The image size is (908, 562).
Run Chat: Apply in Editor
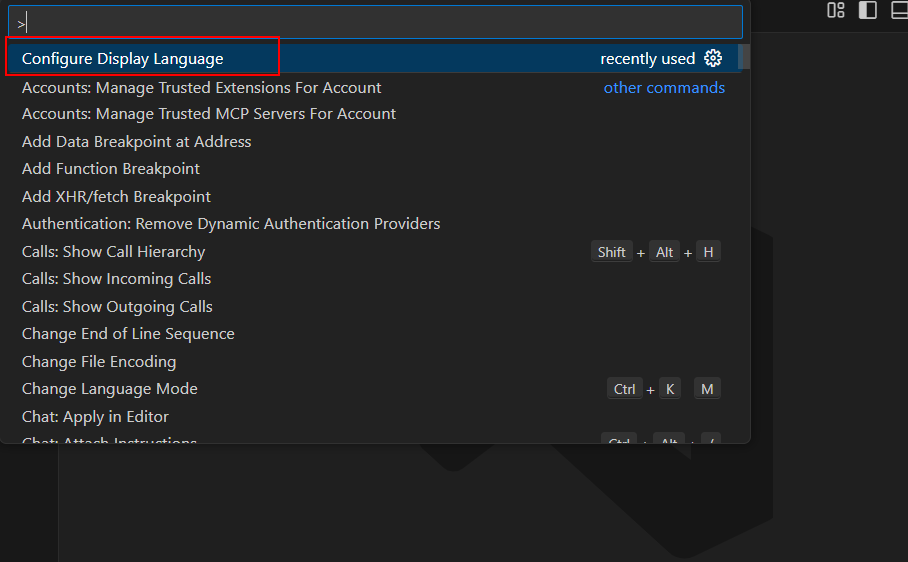pyautogui.click(x=95, y=416)
